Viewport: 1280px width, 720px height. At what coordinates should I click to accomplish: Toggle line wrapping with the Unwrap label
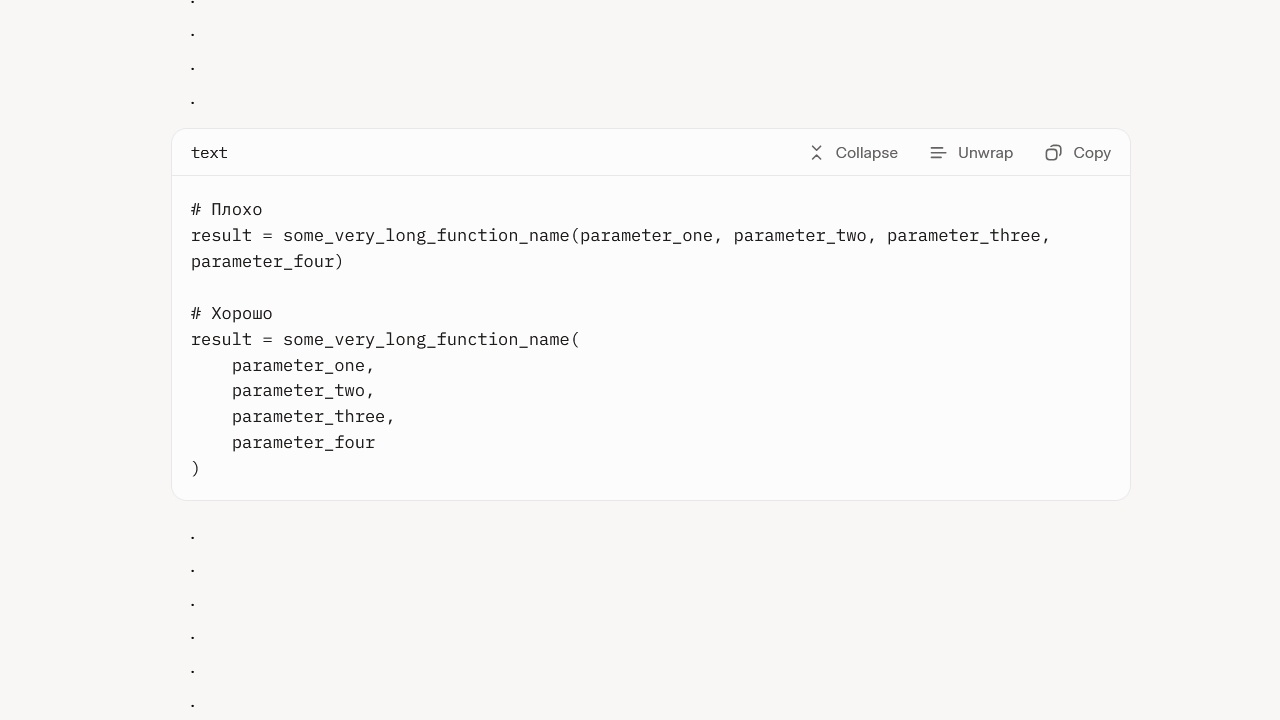click(x=985, y=153)
